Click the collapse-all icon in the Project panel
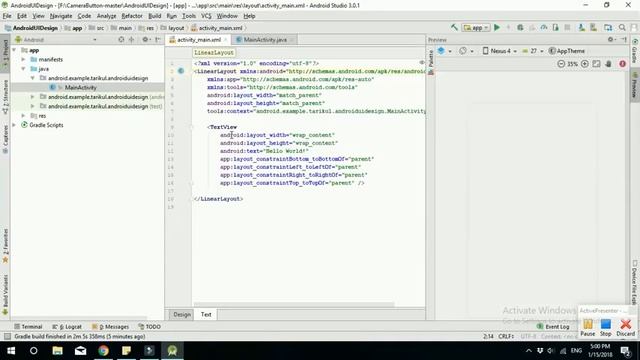Screen dimensions: 640x360 click(x=131, y=40)
